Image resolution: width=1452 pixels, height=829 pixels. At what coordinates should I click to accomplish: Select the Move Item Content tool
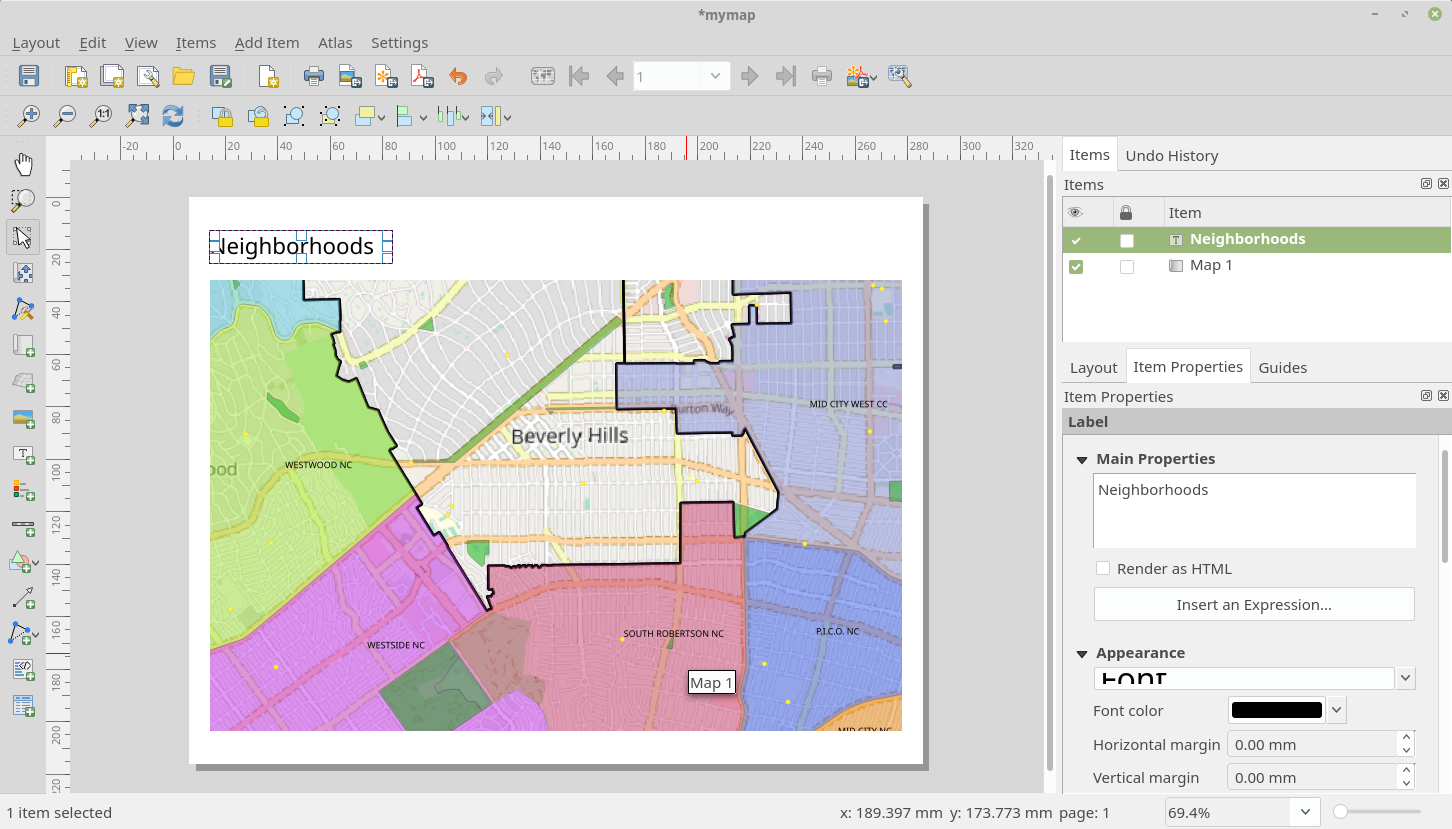point(23,273)
